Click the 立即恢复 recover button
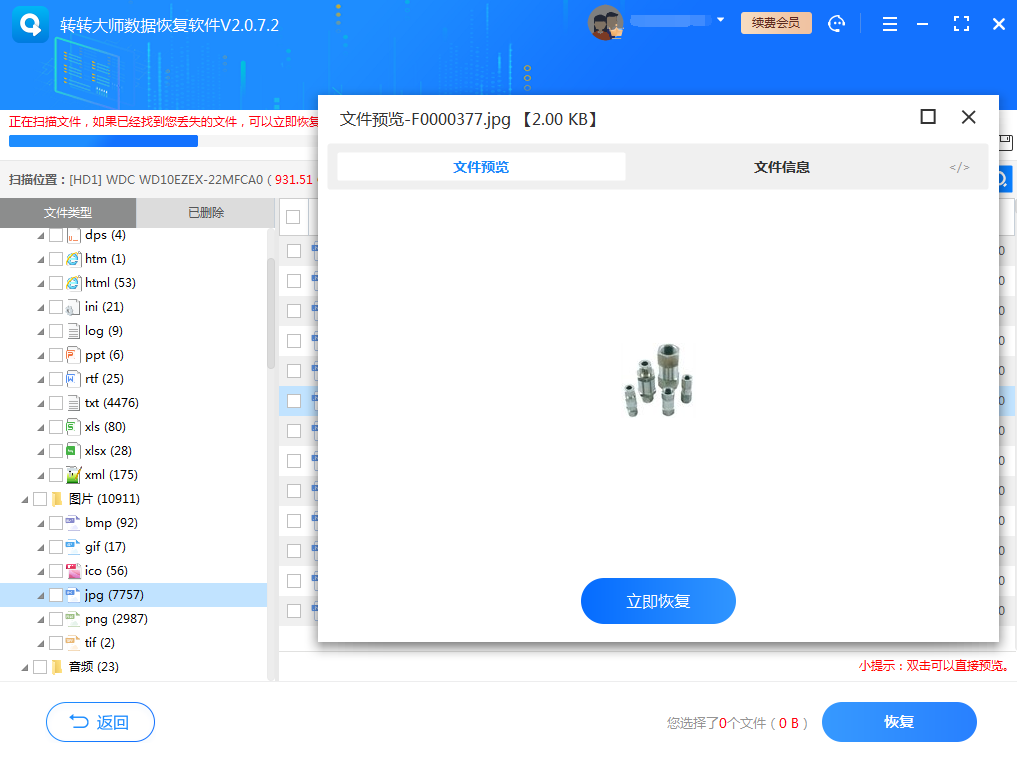This screenshot has width=1017, height=760. pos(658,601)
